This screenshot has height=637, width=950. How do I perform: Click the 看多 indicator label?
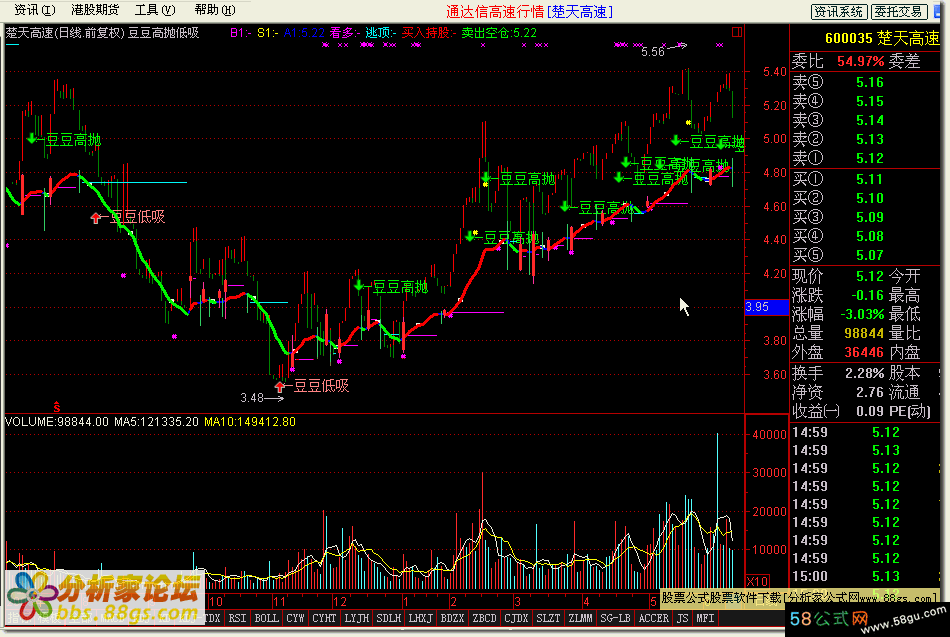pyautogui.click(x=344, y=33)
